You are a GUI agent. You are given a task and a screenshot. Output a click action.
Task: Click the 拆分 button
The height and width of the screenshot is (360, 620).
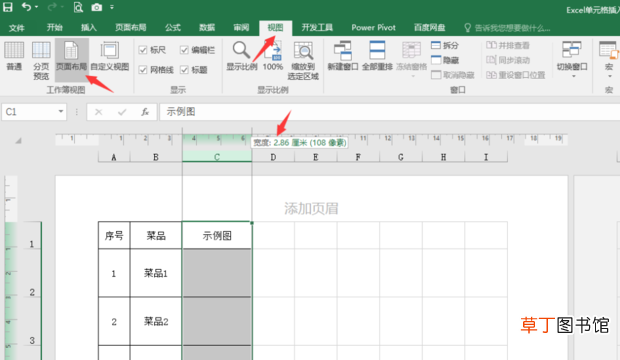(x=445, y=45)
